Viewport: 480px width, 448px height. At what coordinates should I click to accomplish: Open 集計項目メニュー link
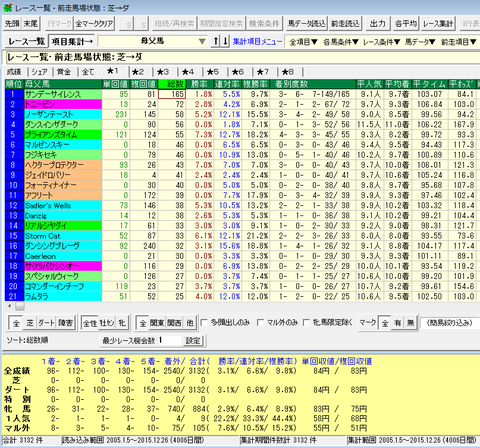257,42
